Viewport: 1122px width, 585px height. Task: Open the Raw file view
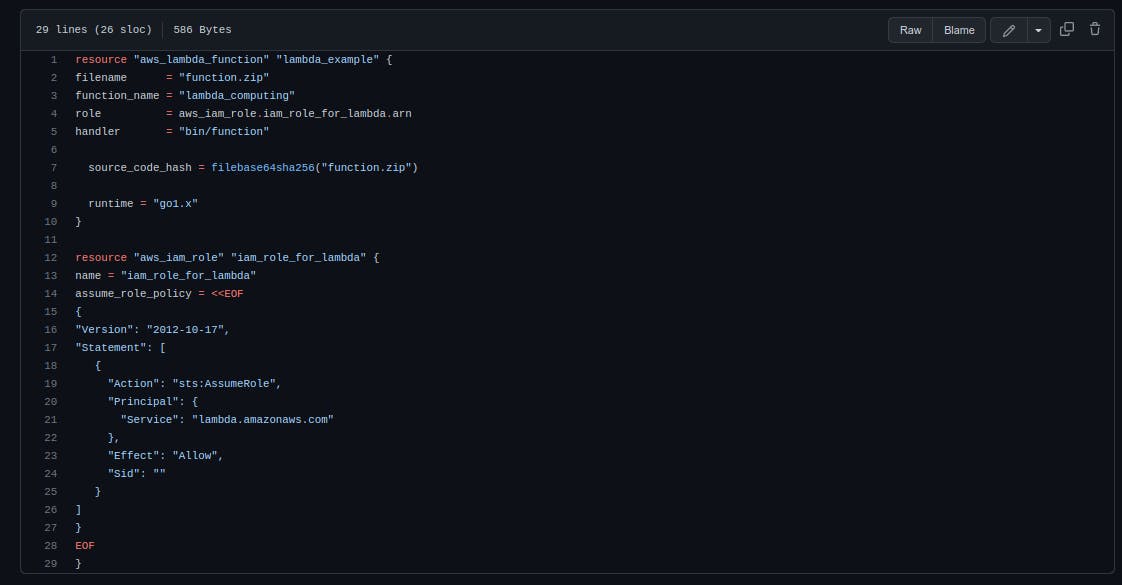pos(910,30)
